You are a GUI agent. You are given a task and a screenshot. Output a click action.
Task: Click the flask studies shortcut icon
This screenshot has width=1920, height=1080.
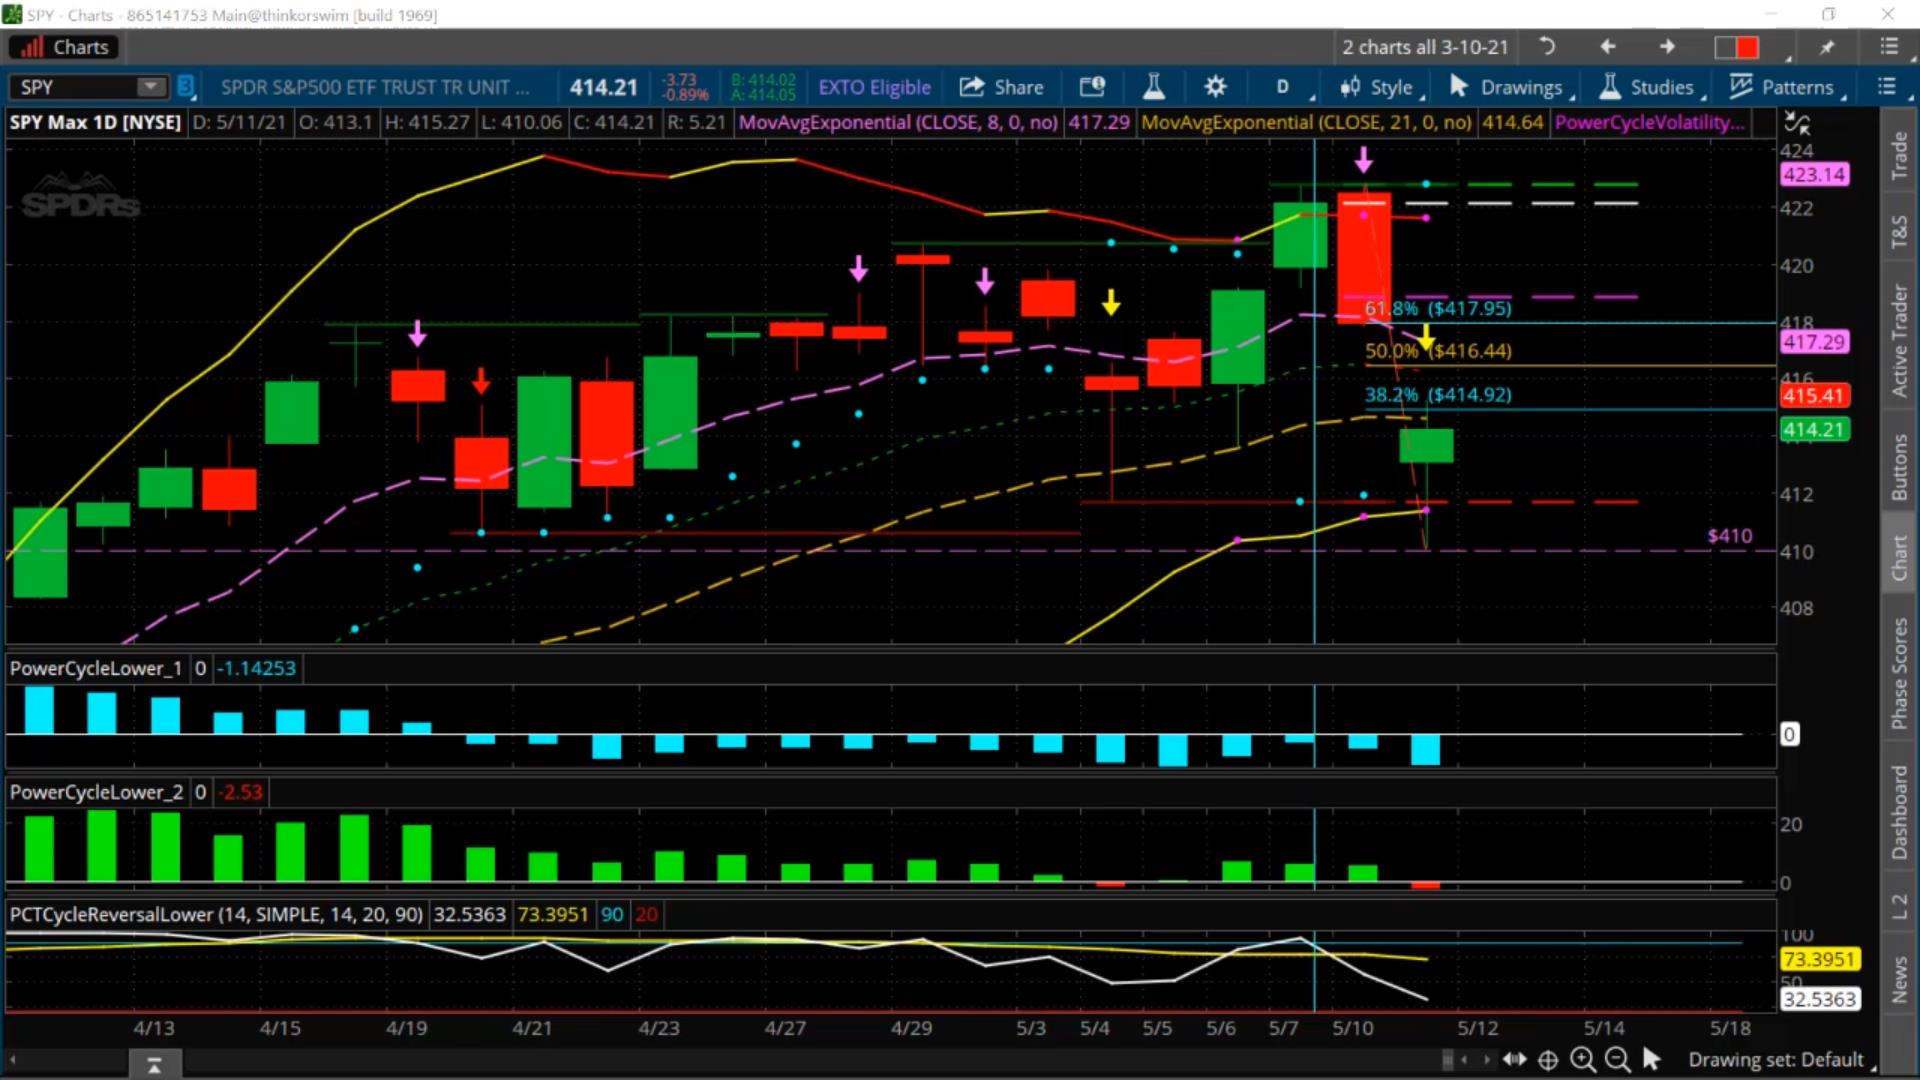point(1154,87)
